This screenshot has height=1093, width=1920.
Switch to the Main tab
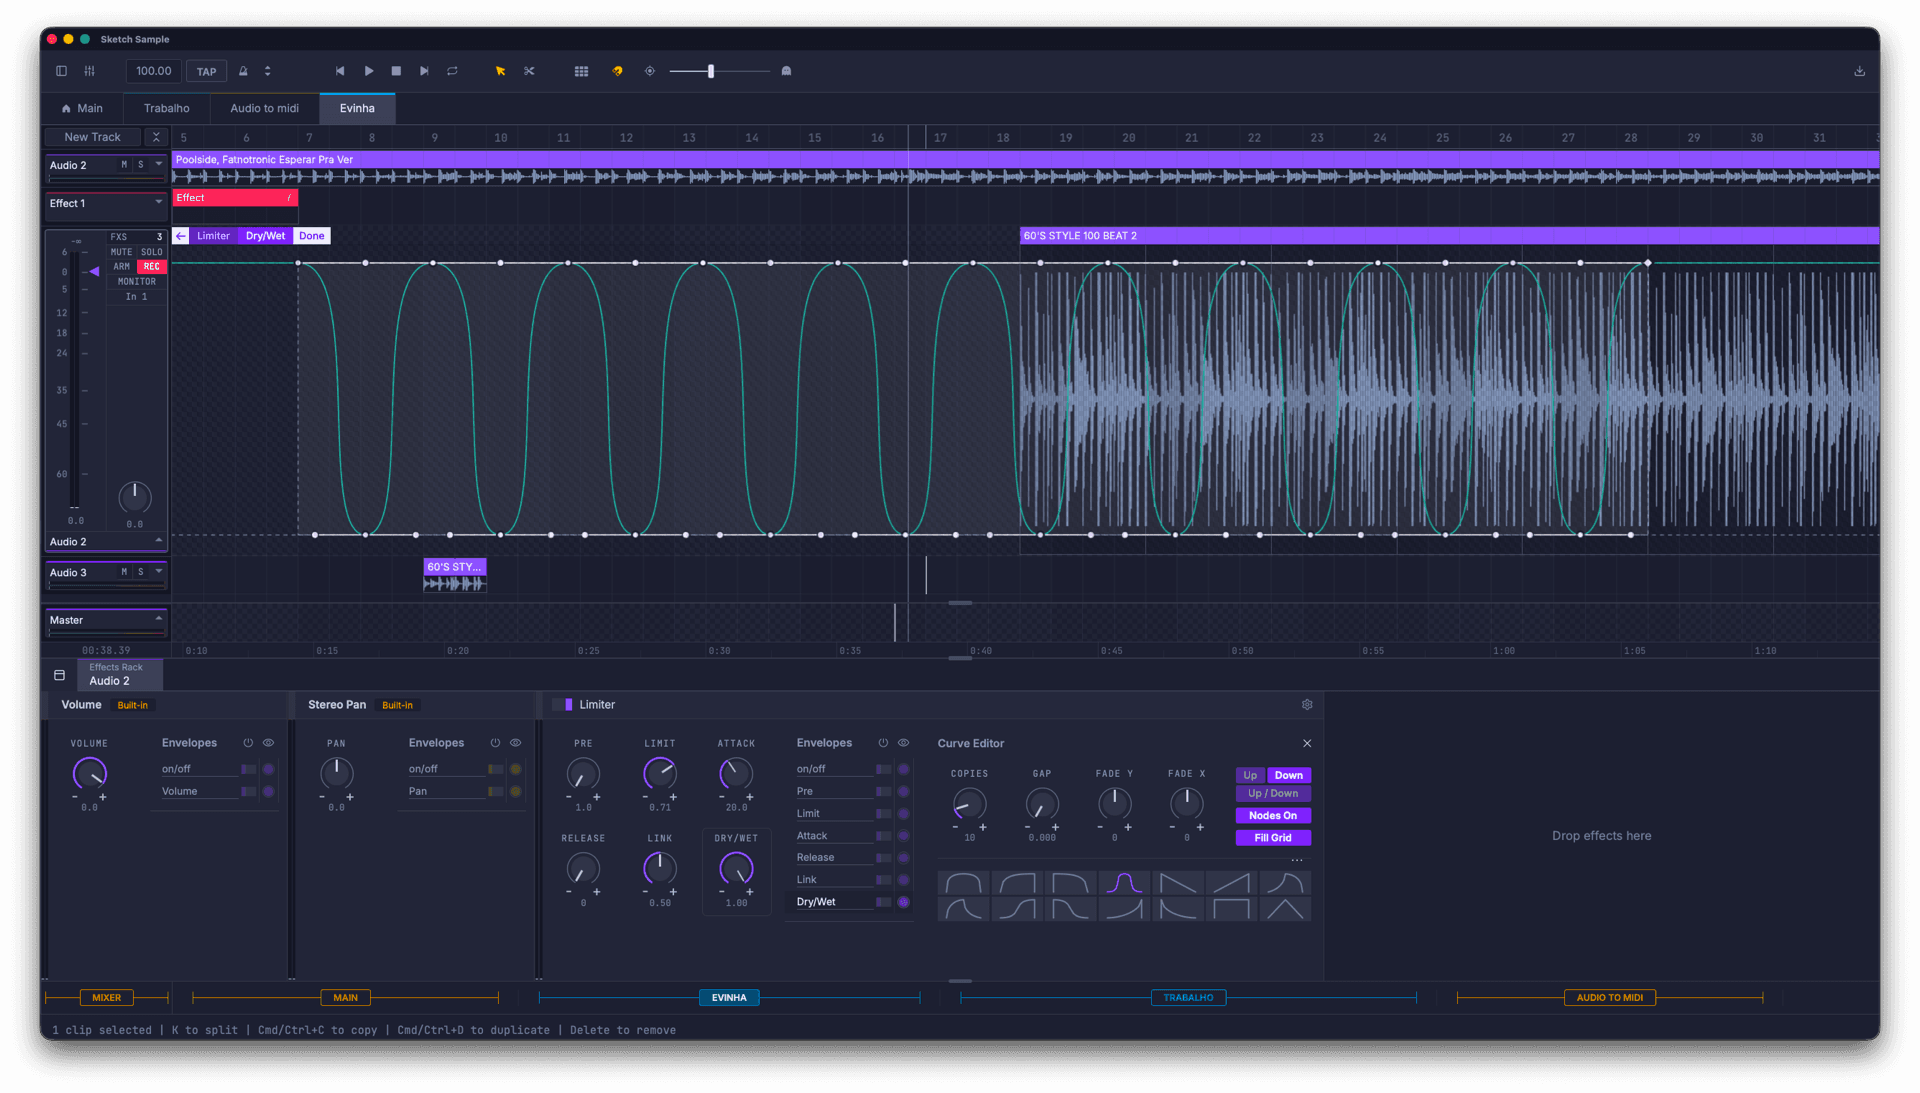(82, 108)
